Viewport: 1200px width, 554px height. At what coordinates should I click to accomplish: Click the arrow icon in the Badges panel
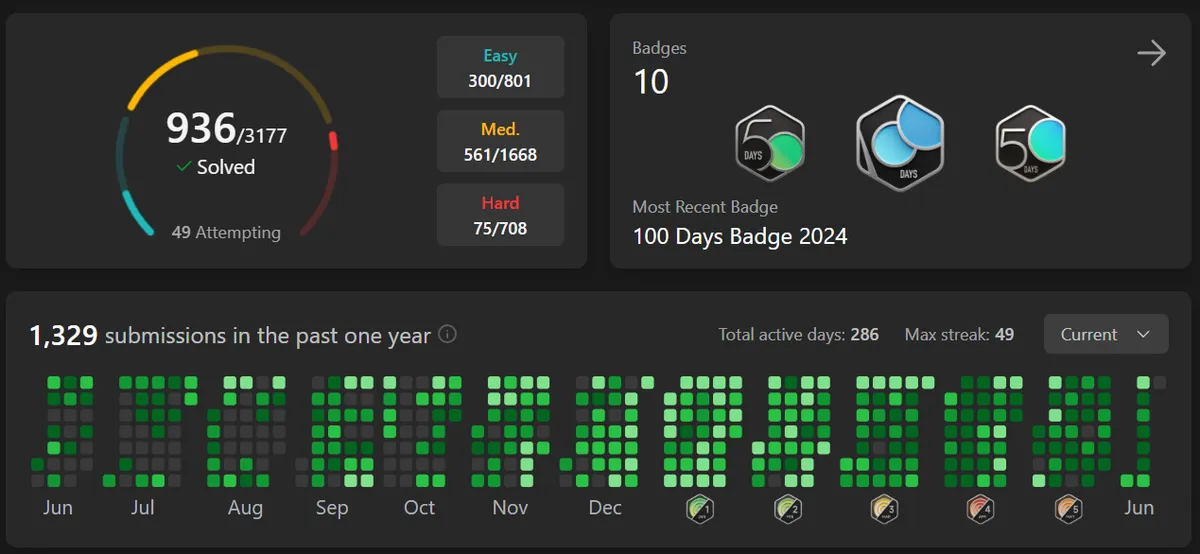point(1151,53)
